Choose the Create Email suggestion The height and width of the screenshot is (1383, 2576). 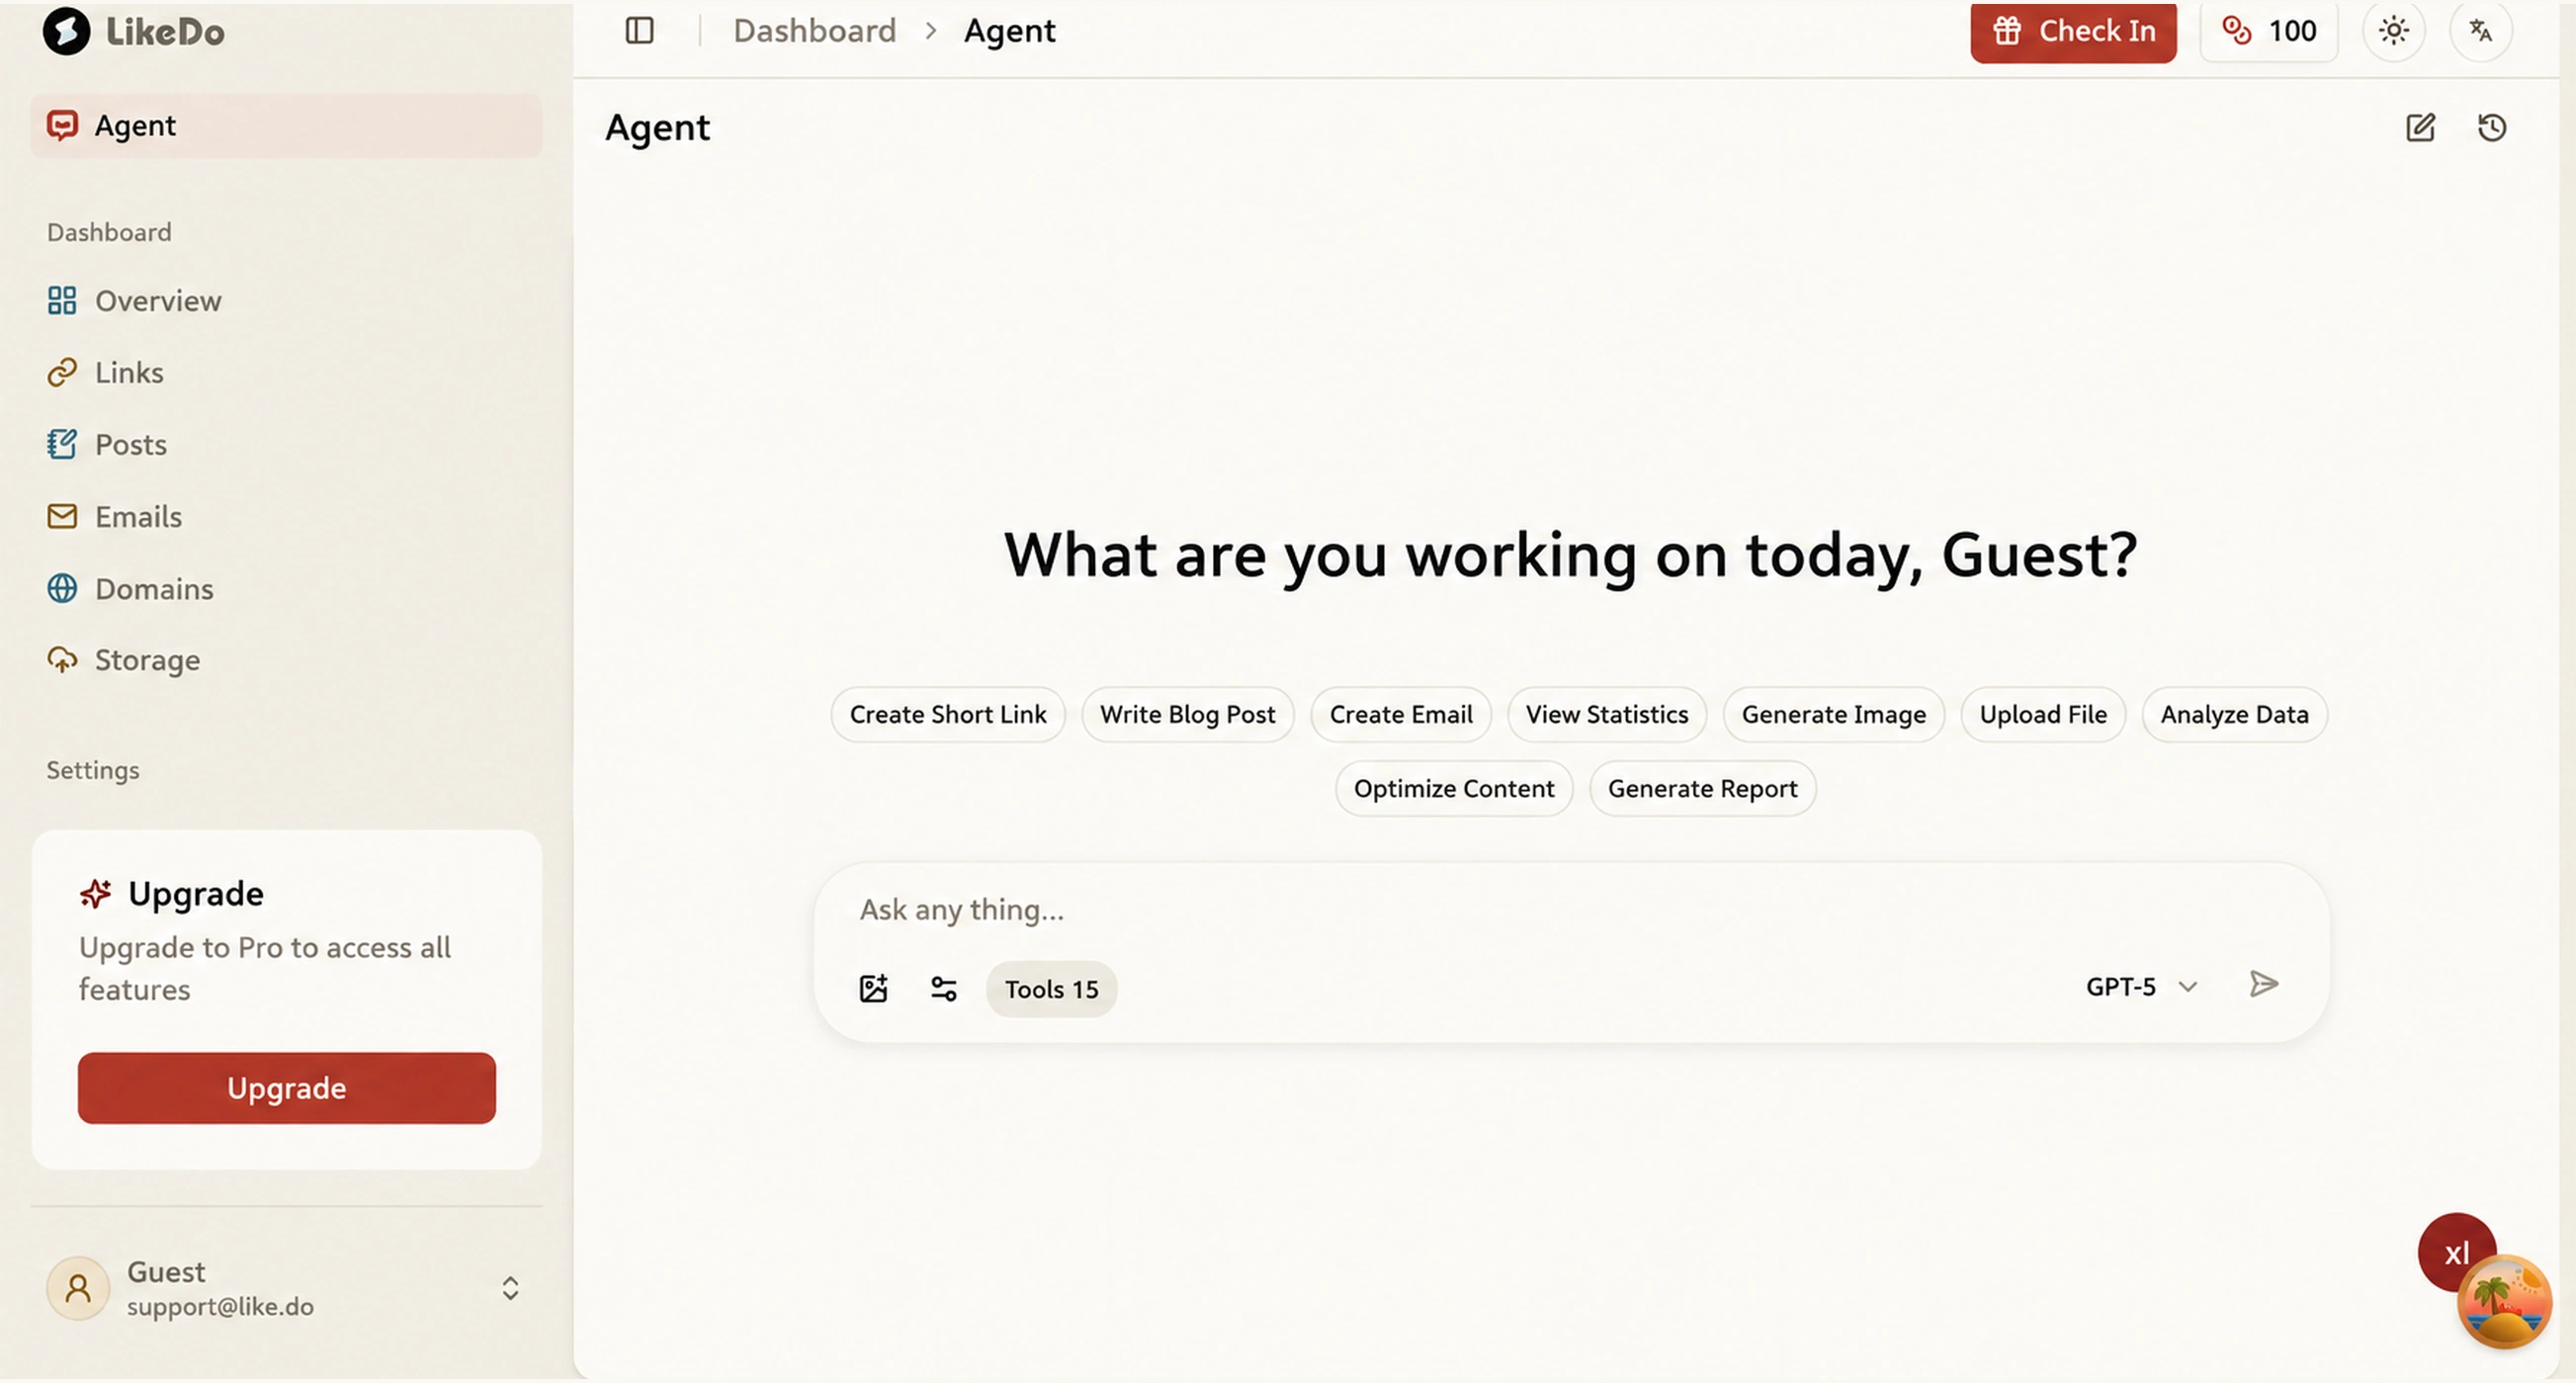point(1400,714)
